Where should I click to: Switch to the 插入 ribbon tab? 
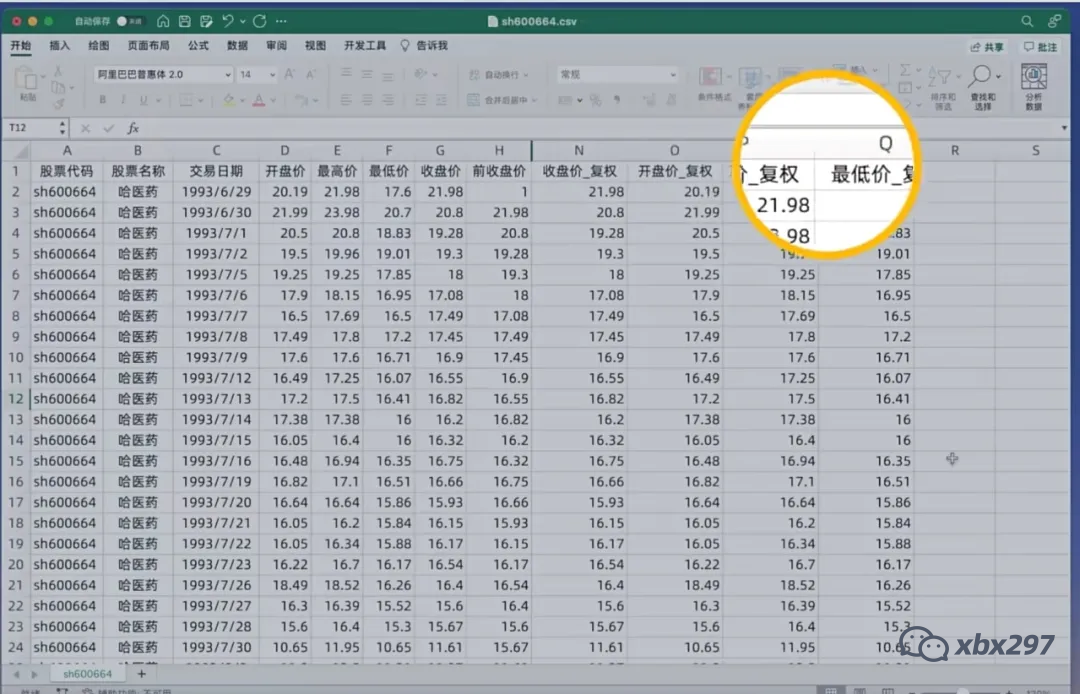60,45
